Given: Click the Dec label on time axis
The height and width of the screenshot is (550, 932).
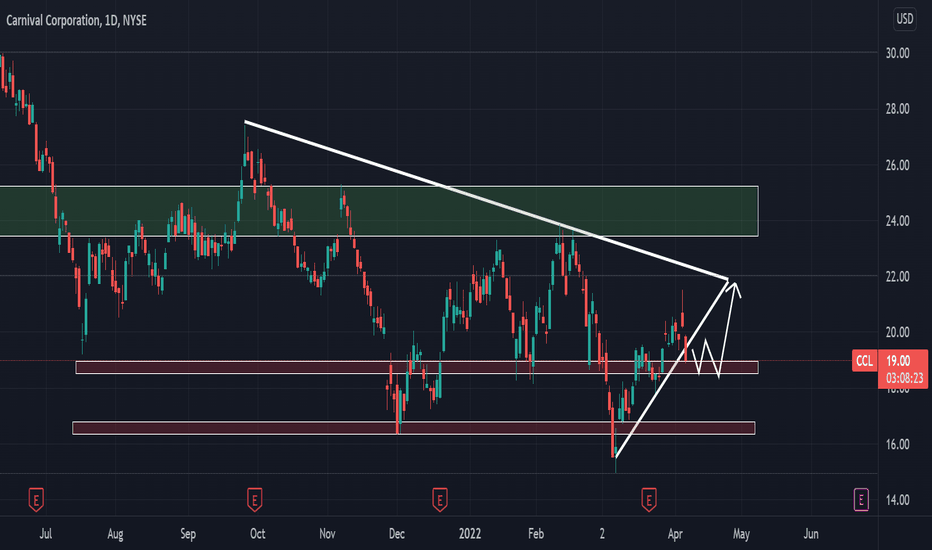Looking at the screenshot, I should point(396,533).
